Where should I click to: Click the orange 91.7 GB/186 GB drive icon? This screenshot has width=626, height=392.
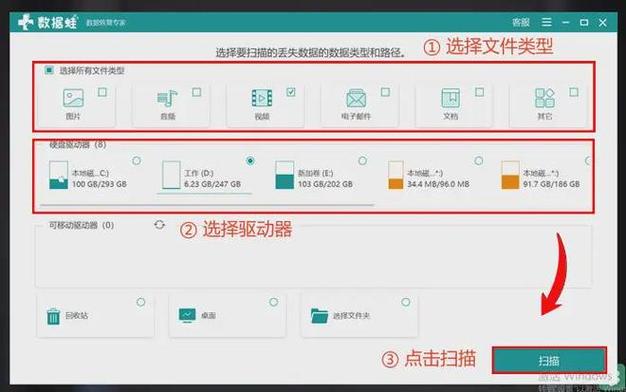pos(510,175)
